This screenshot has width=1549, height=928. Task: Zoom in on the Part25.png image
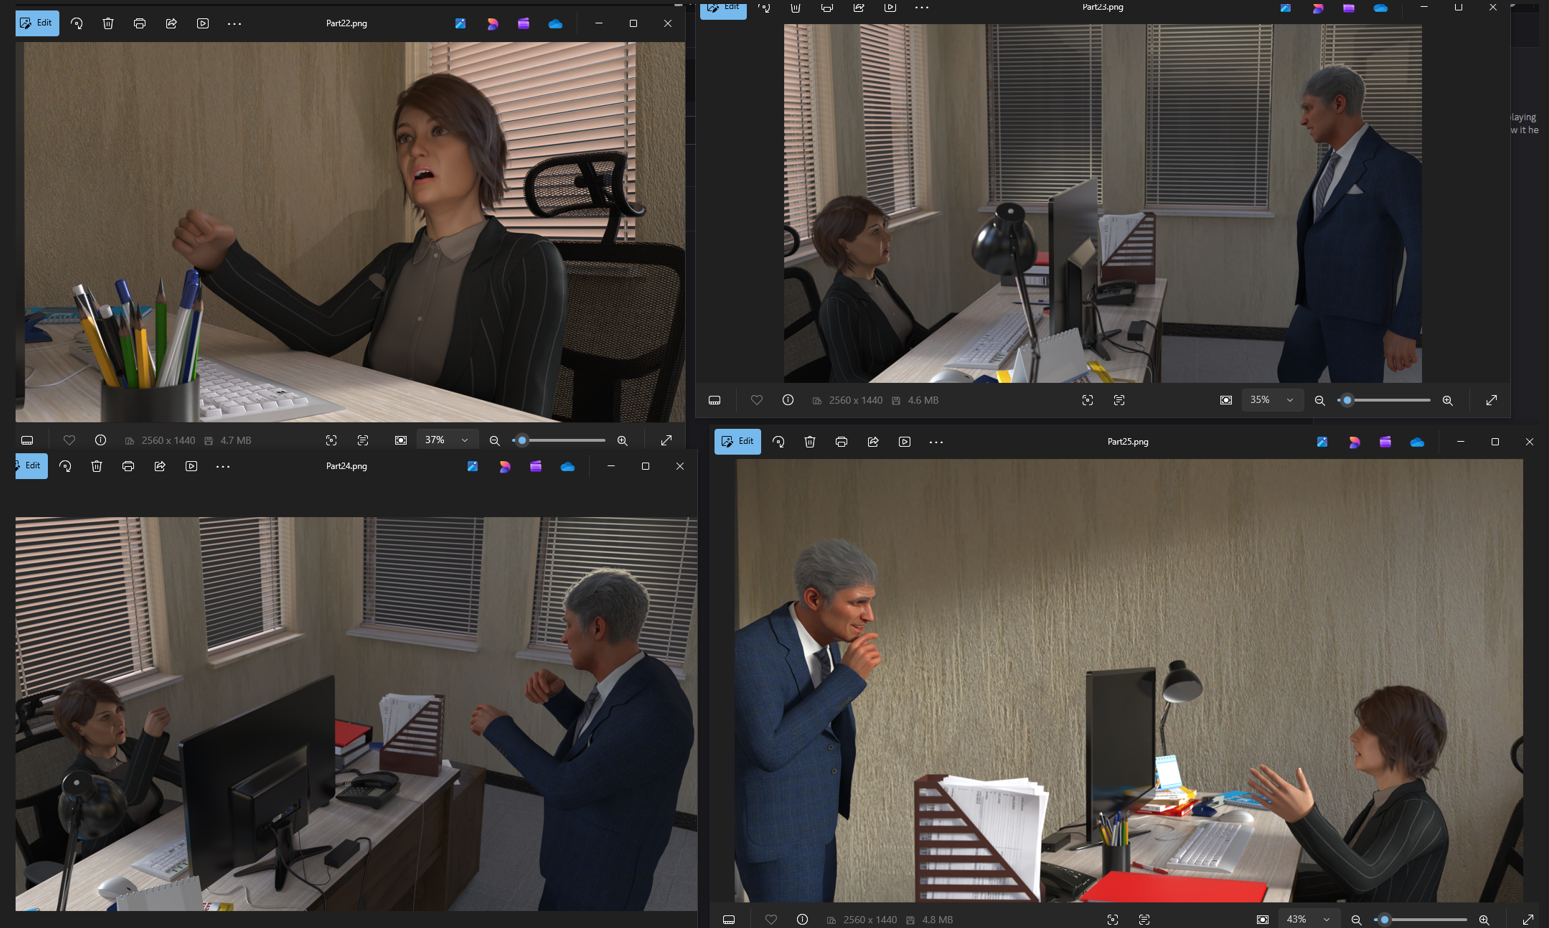coord(1484,919)
